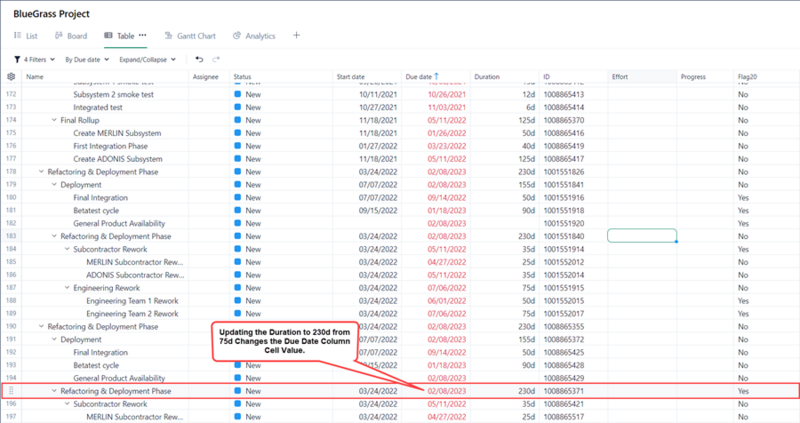The height and width of the screenshot is (423, 800).
Task: Collapse Subcontractor Rework row 196
Action: point(67,404)
